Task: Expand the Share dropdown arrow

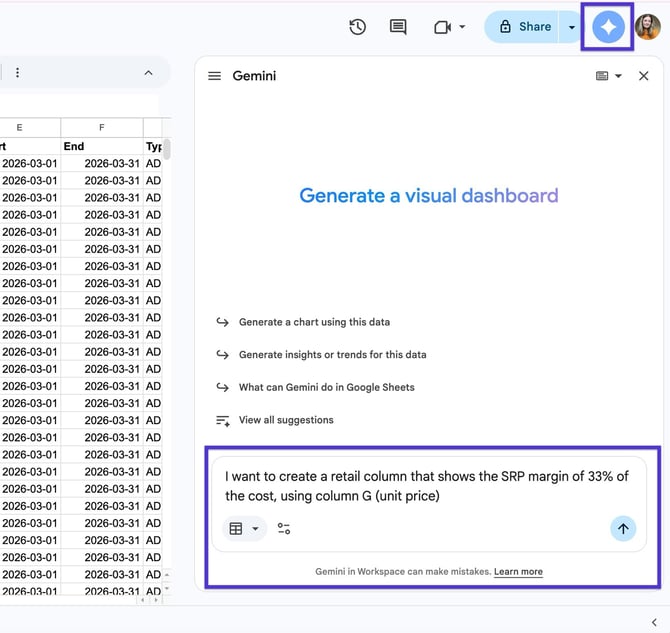Action: pyautogui.click(x=572, y=27)
